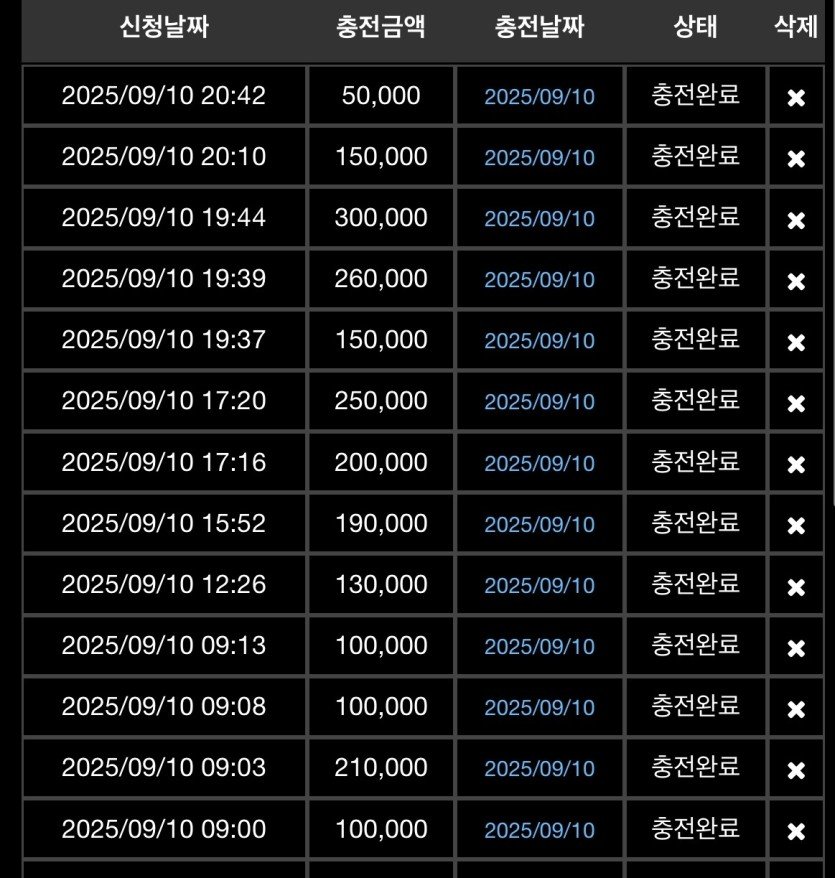
Task: Delete the 210,000 charge from 09:03
Action: coord(796,771)
